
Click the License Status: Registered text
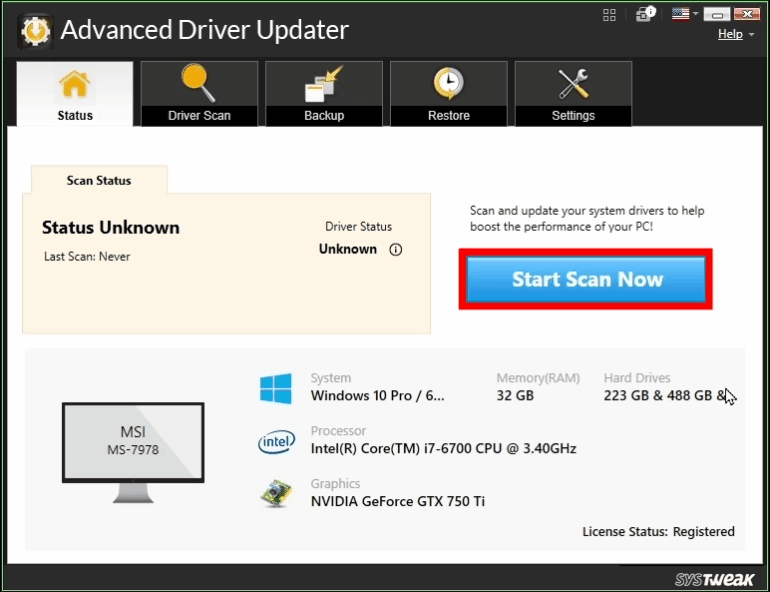point(658,532)
